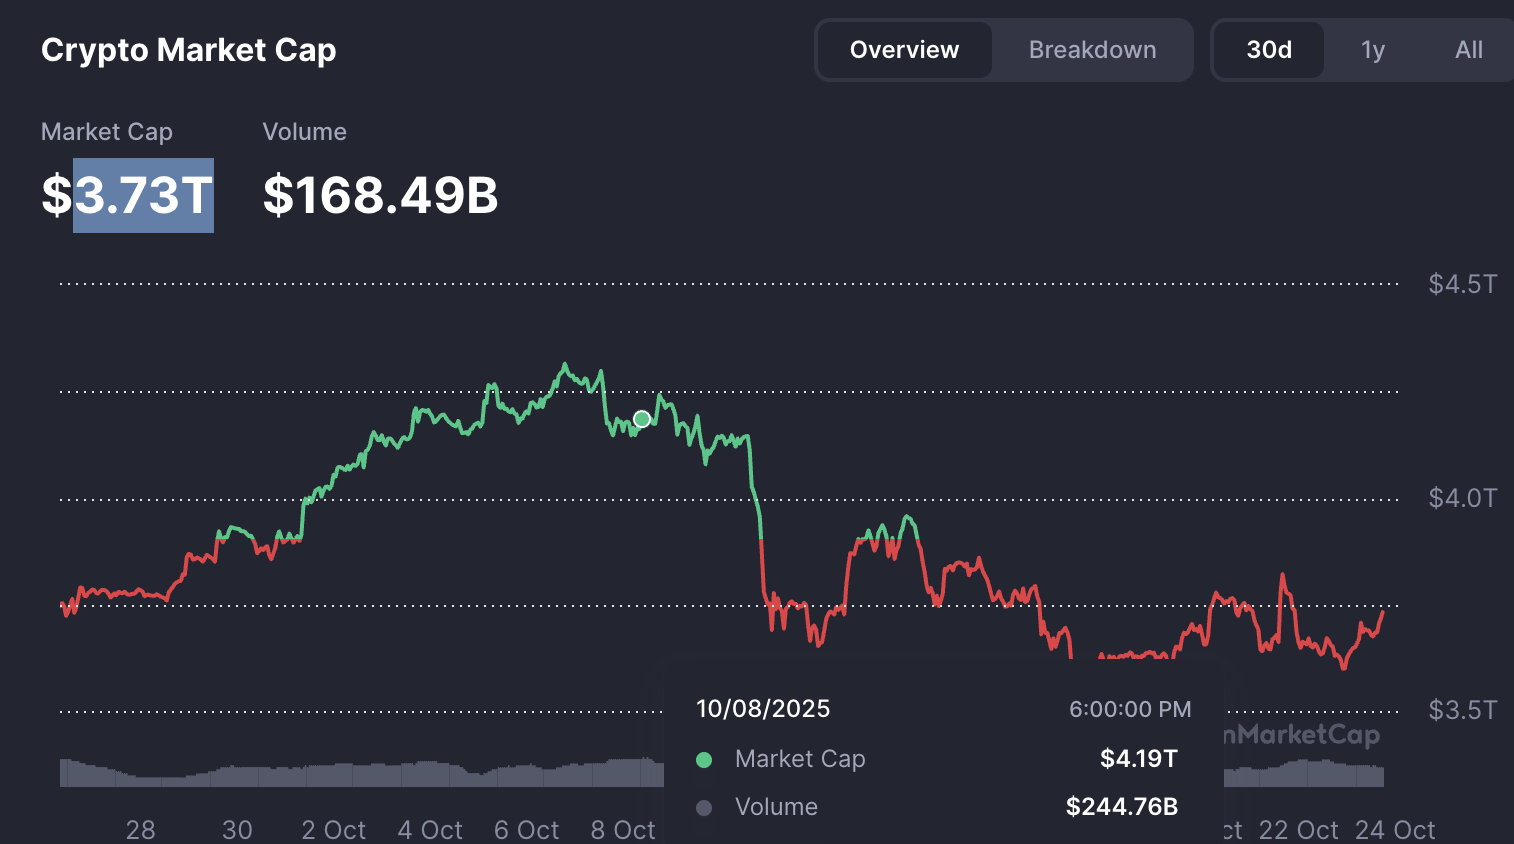Set chart range to 30d
The height and width of the screenshot is (844, 1514).
1269,50
